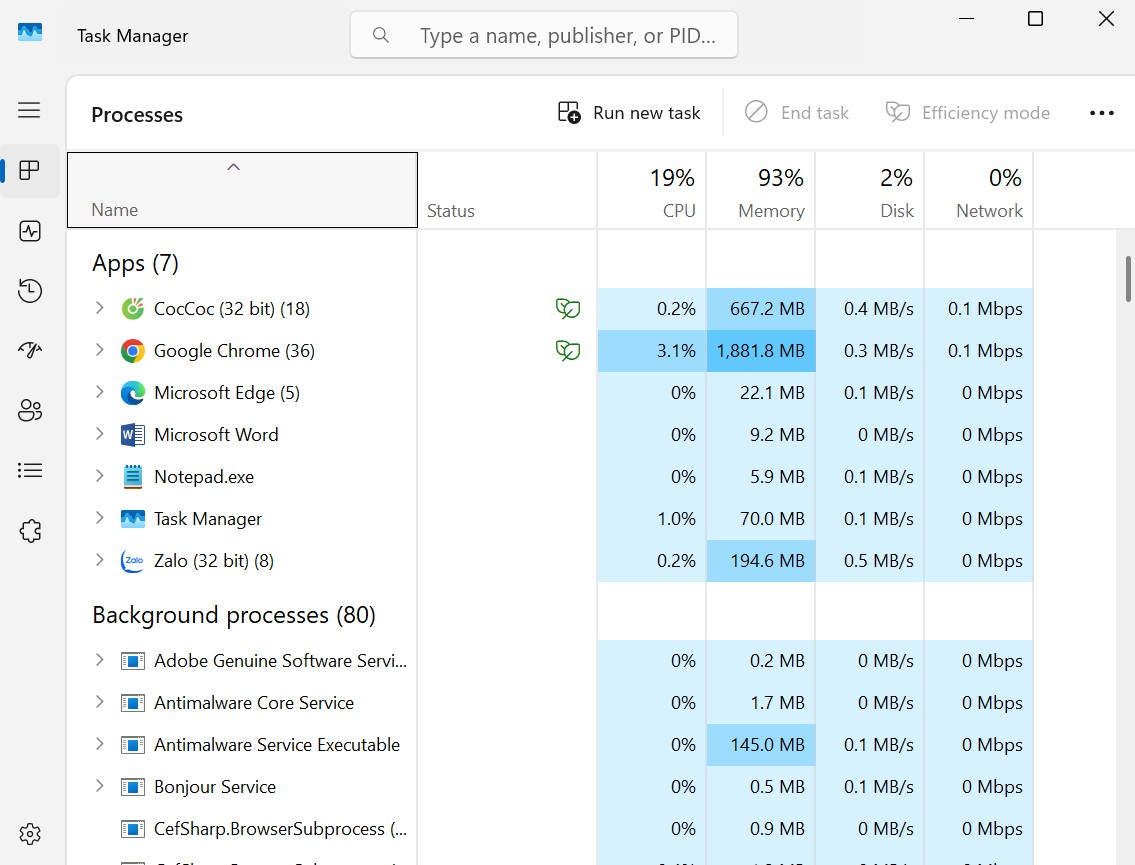Open App history from the sidebar

click(30, 291)
